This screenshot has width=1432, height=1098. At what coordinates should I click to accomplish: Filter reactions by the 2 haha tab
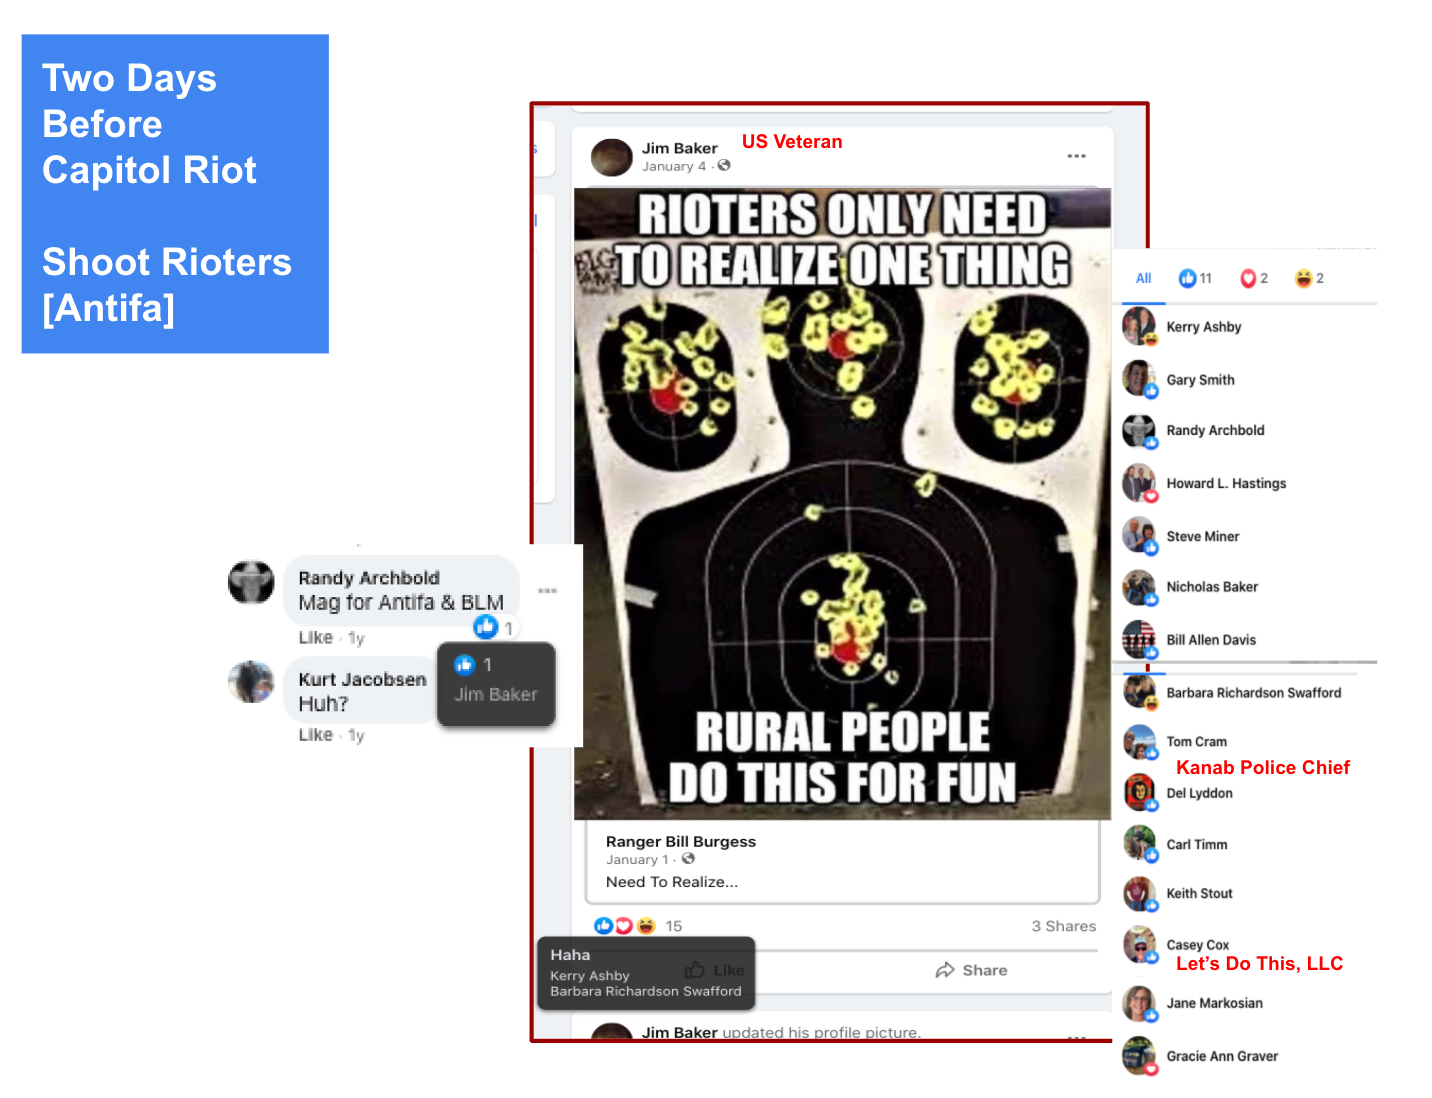1309,279
